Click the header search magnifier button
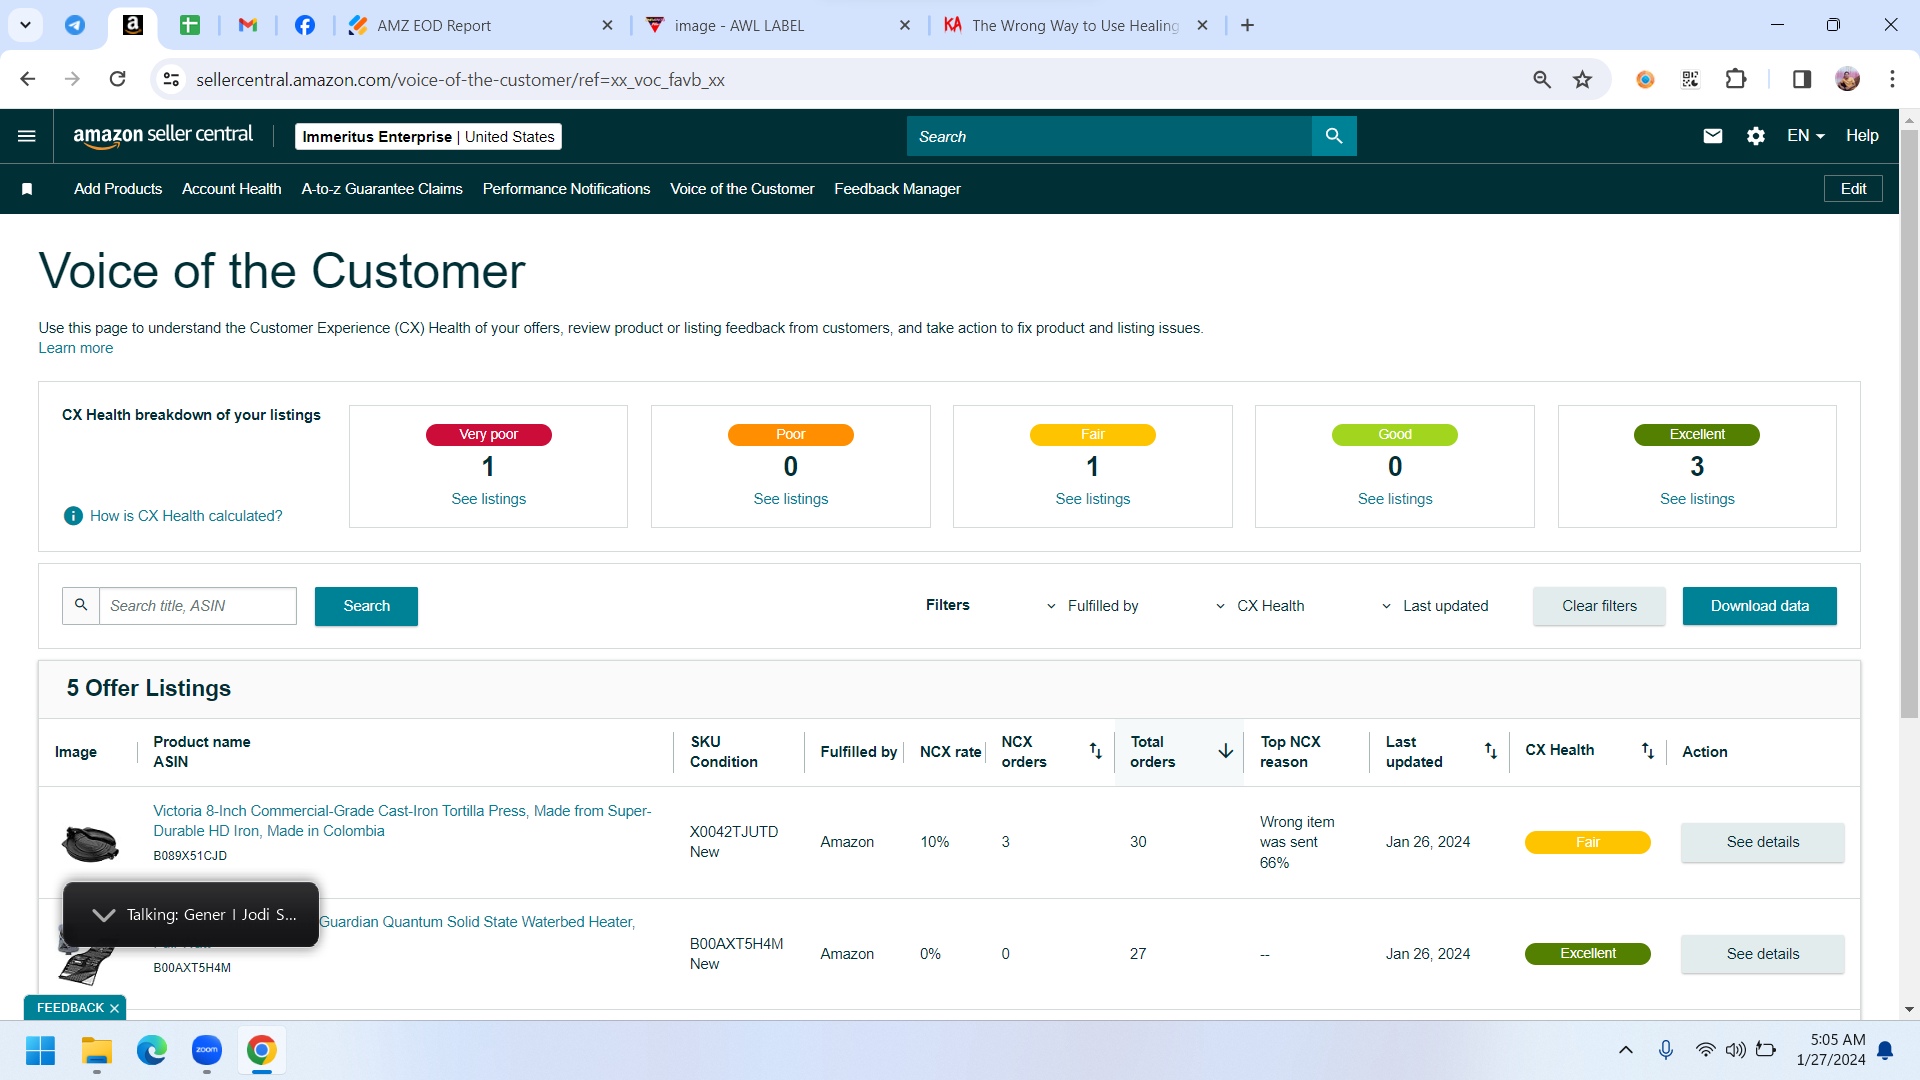 tap(1334, 136)
